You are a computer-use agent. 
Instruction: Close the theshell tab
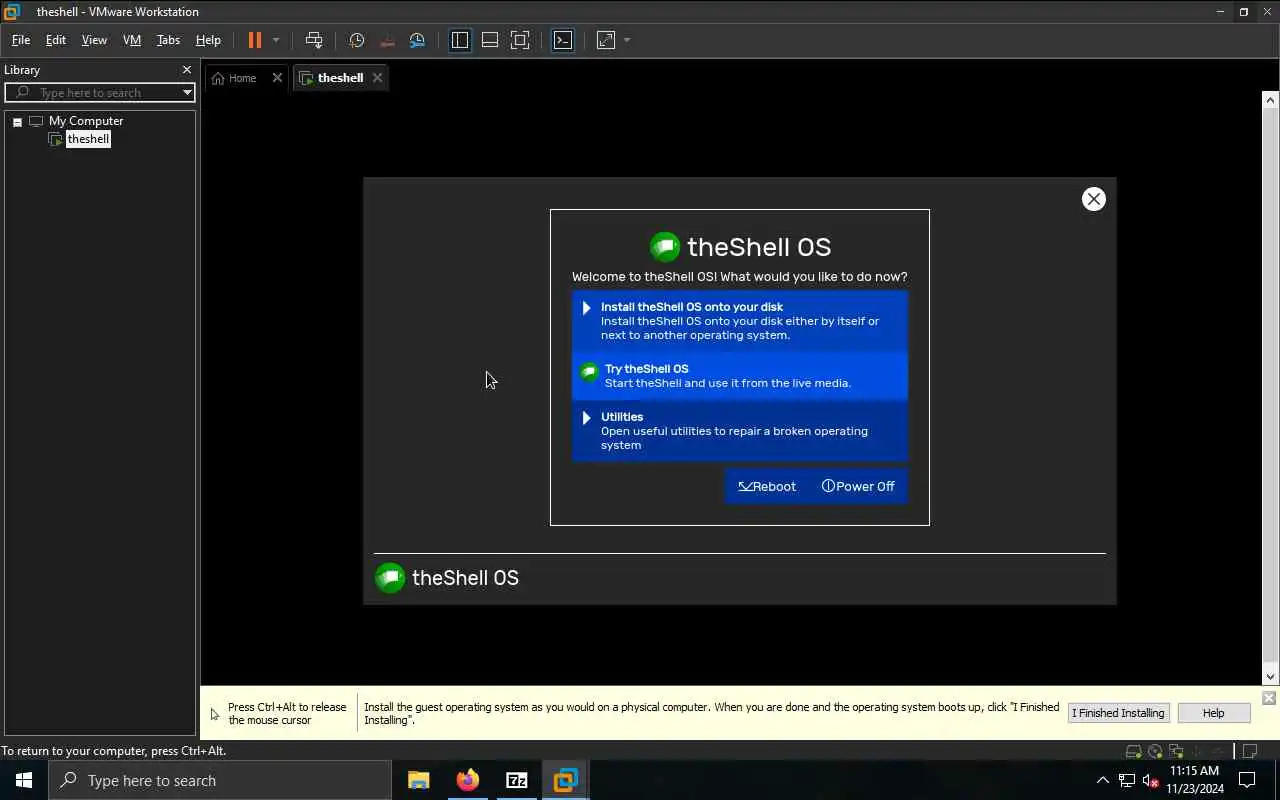(x=377, y=78)
